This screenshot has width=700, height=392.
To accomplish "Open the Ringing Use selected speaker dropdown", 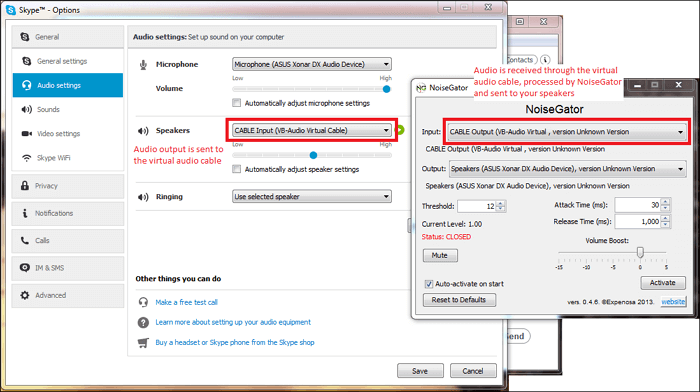I will [312, 196].
